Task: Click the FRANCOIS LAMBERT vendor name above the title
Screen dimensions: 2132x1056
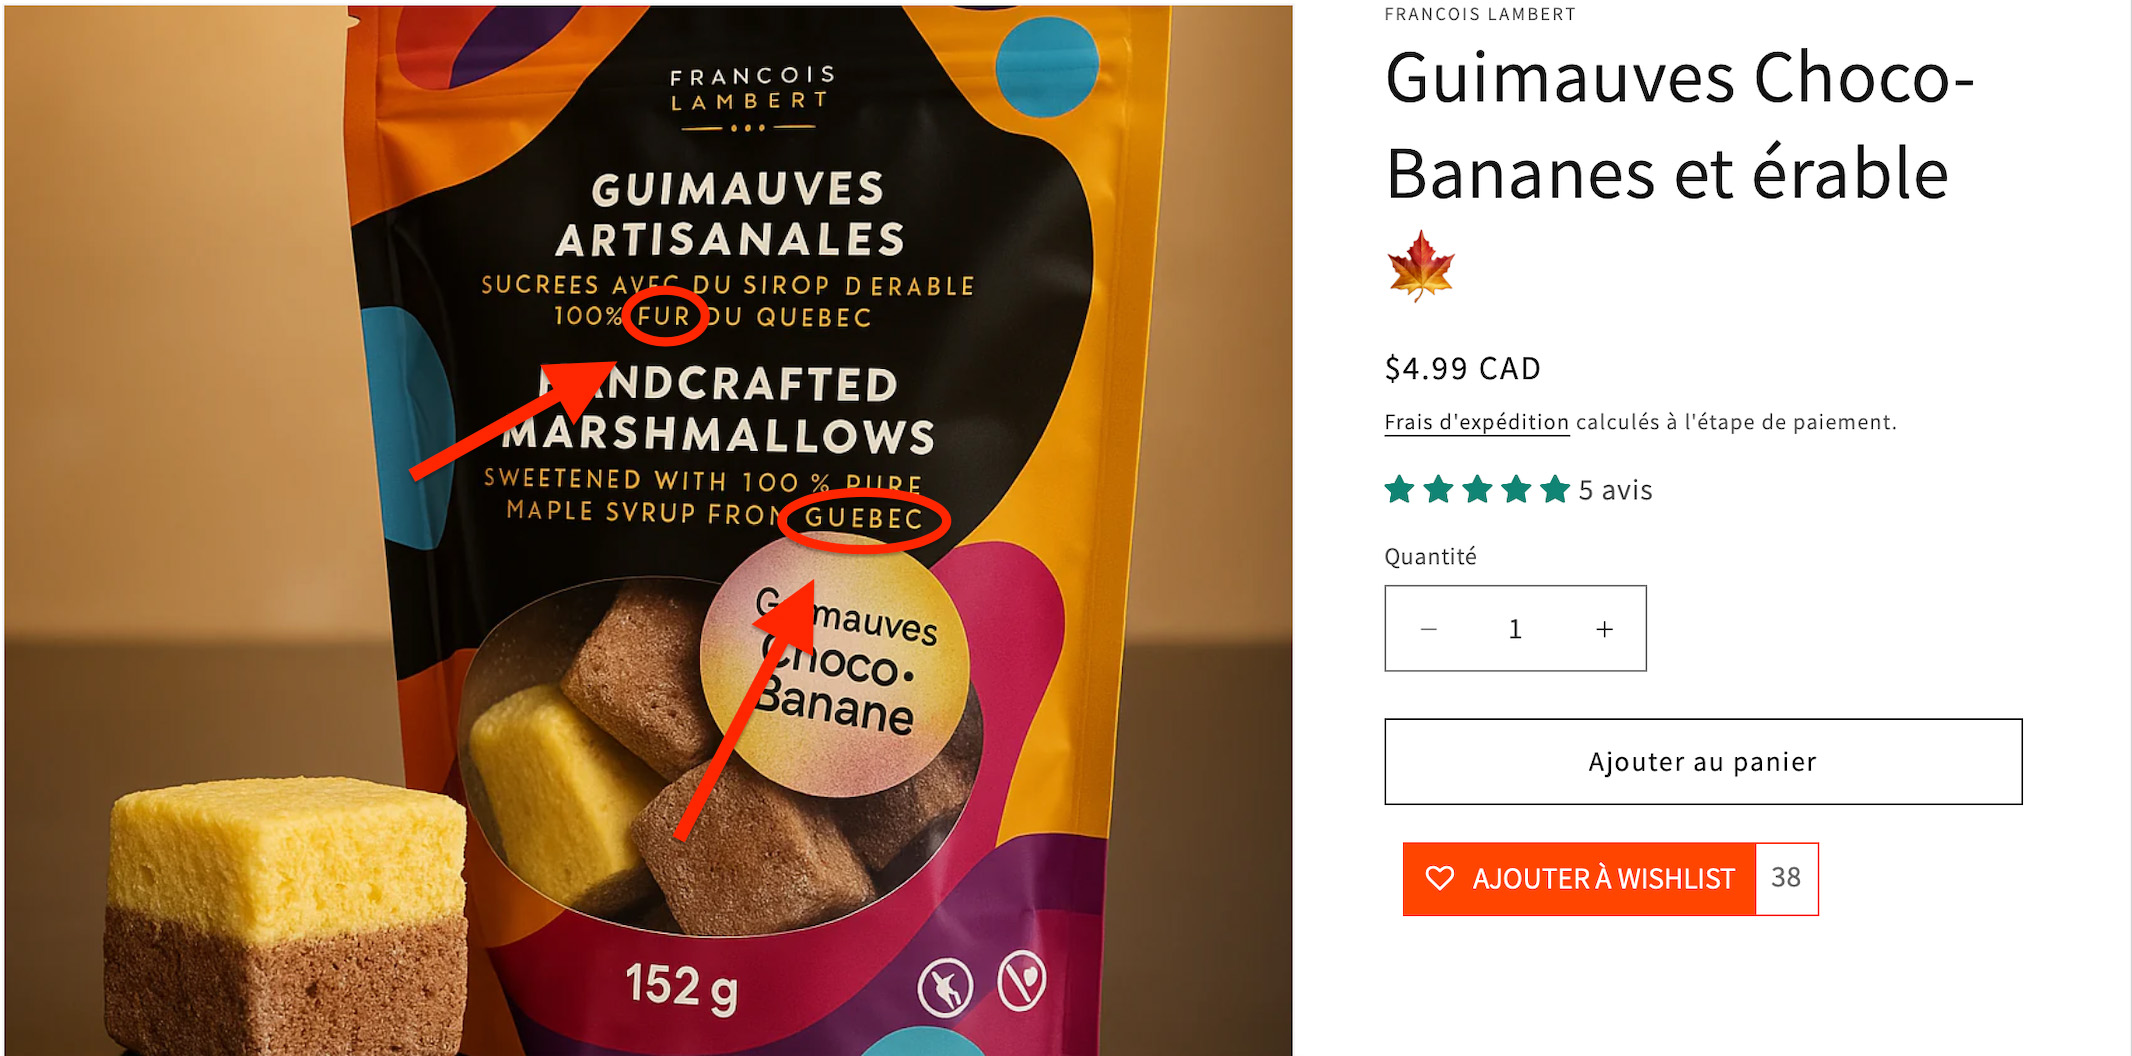Action: tap(1480, 14)
